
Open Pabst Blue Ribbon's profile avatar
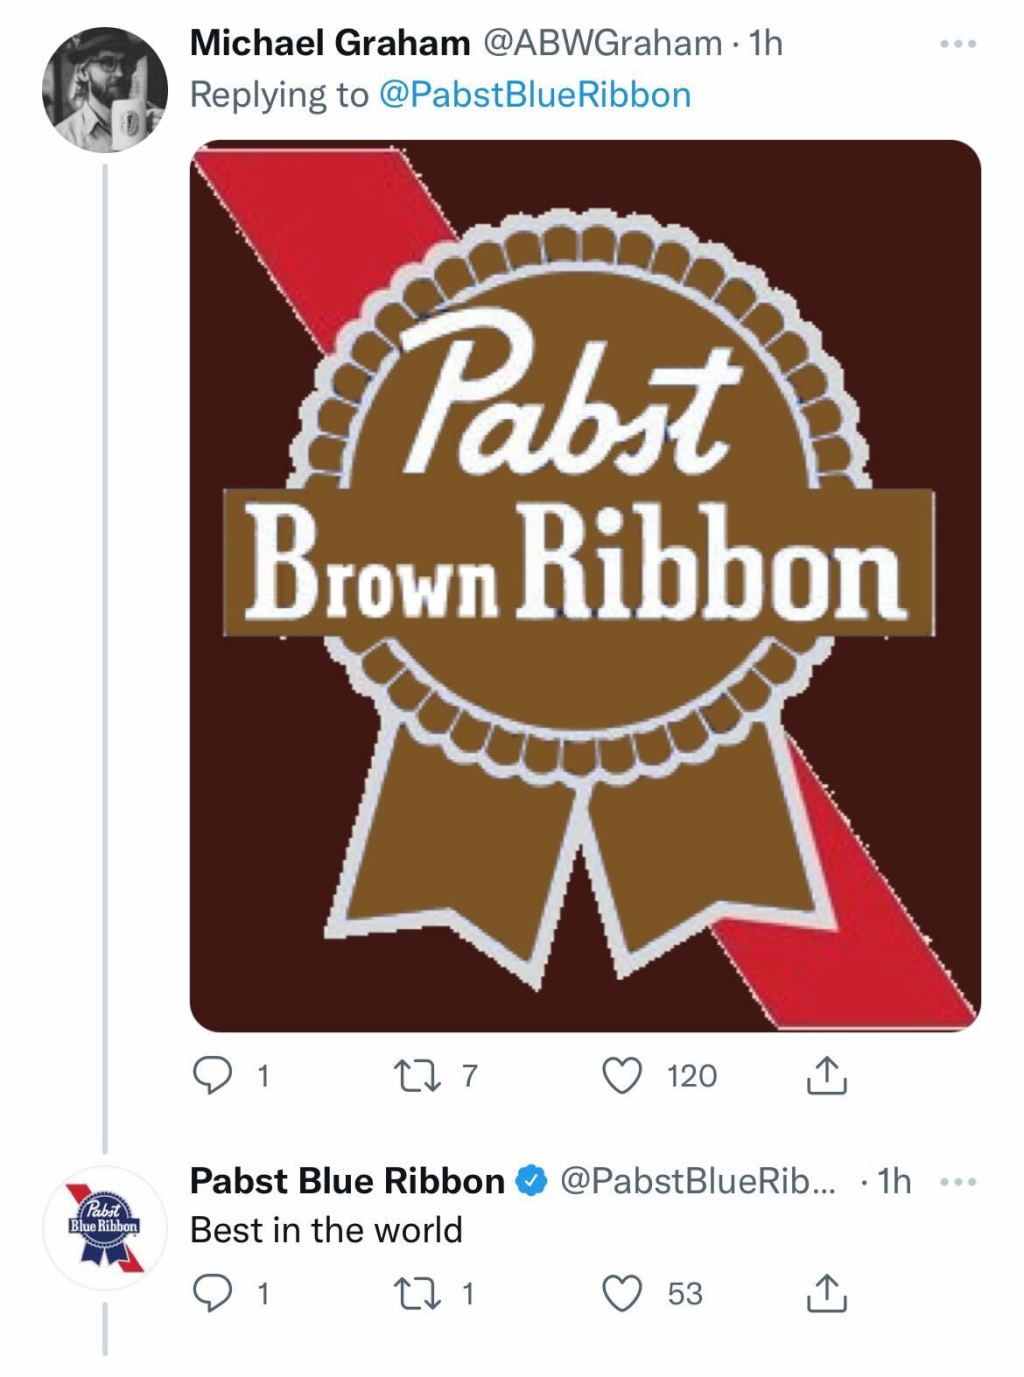click(x=104, y=1226)
